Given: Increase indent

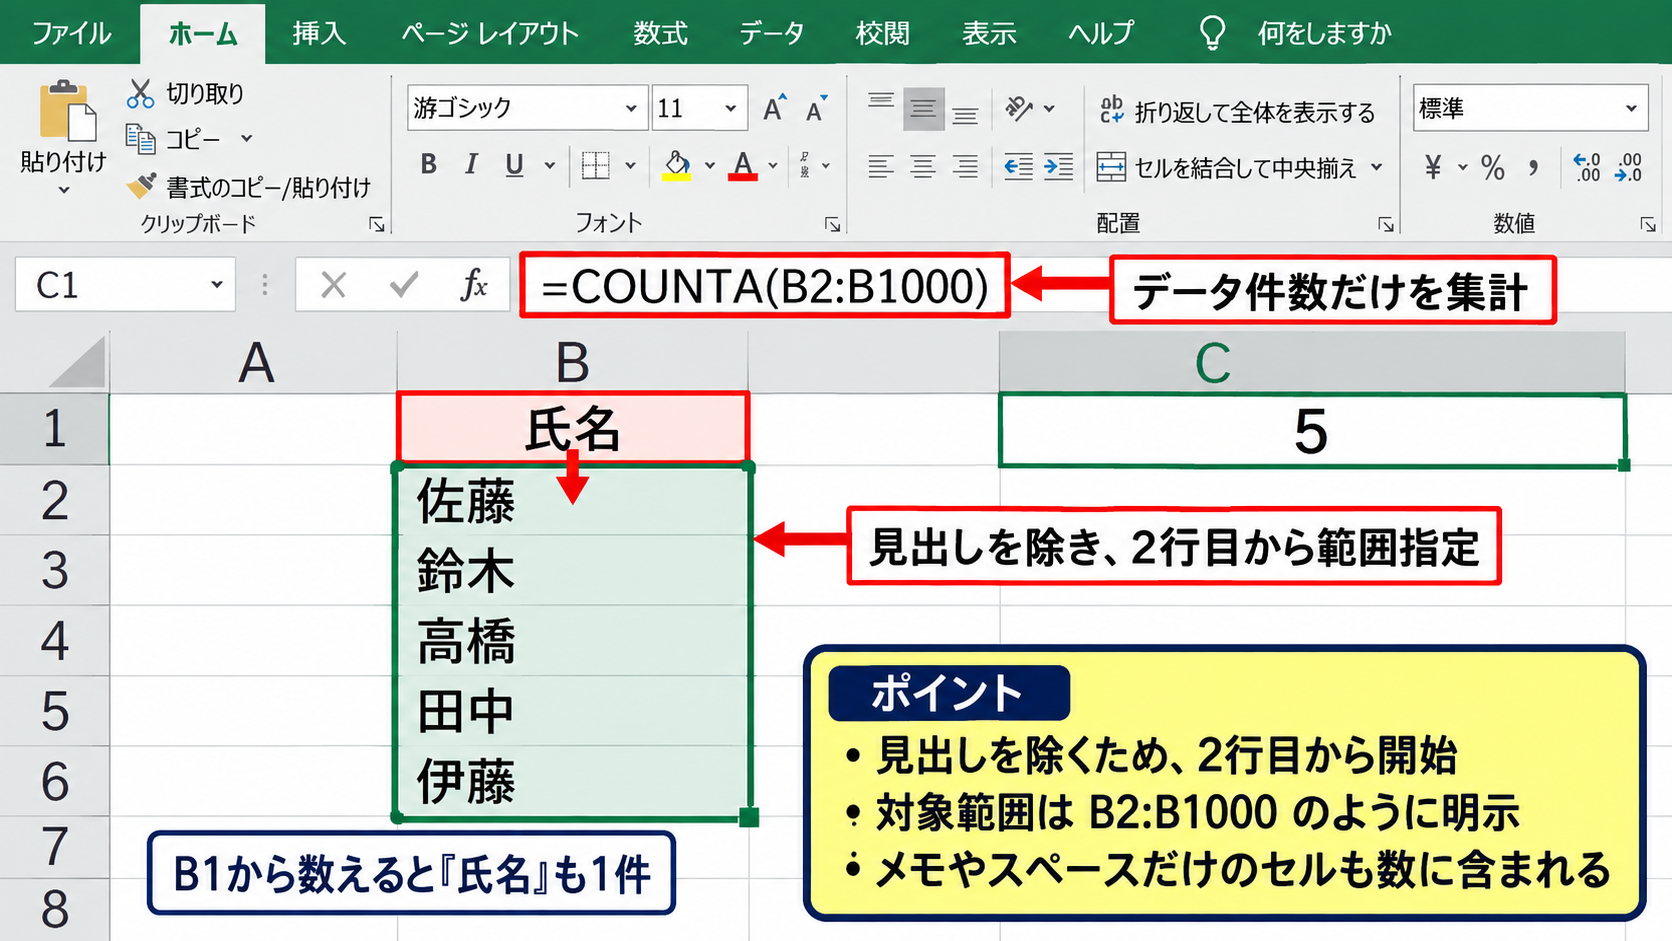Looking at the screenshot, I should 1058,166.
